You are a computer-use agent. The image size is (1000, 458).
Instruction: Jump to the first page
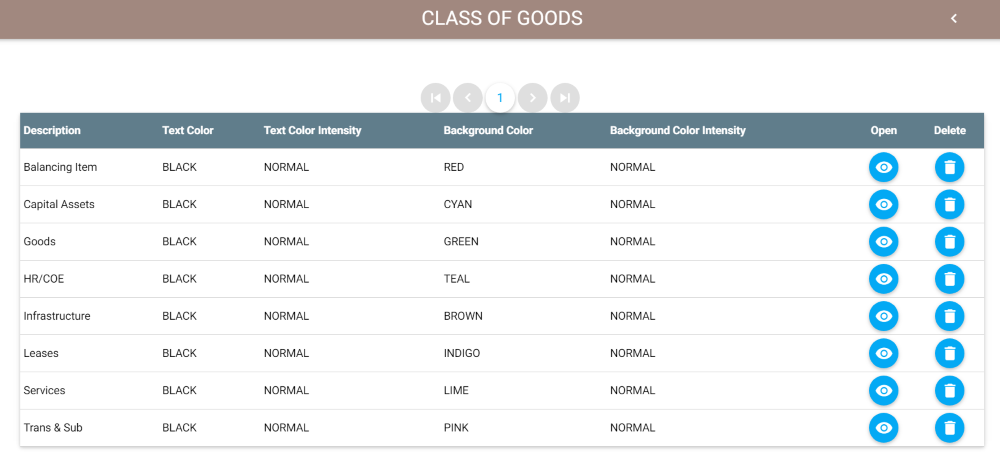(435, 97)
